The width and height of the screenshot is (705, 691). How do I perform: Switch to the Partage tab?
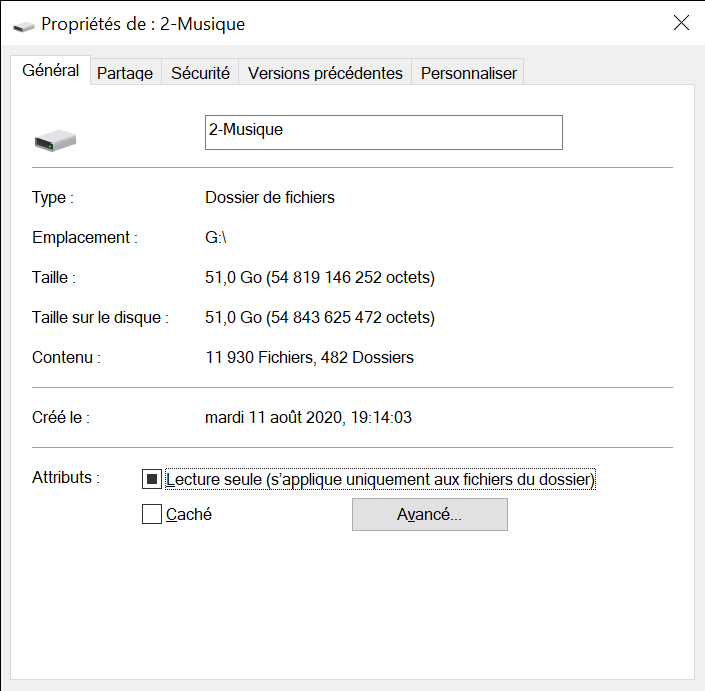[x=125, y=73]
